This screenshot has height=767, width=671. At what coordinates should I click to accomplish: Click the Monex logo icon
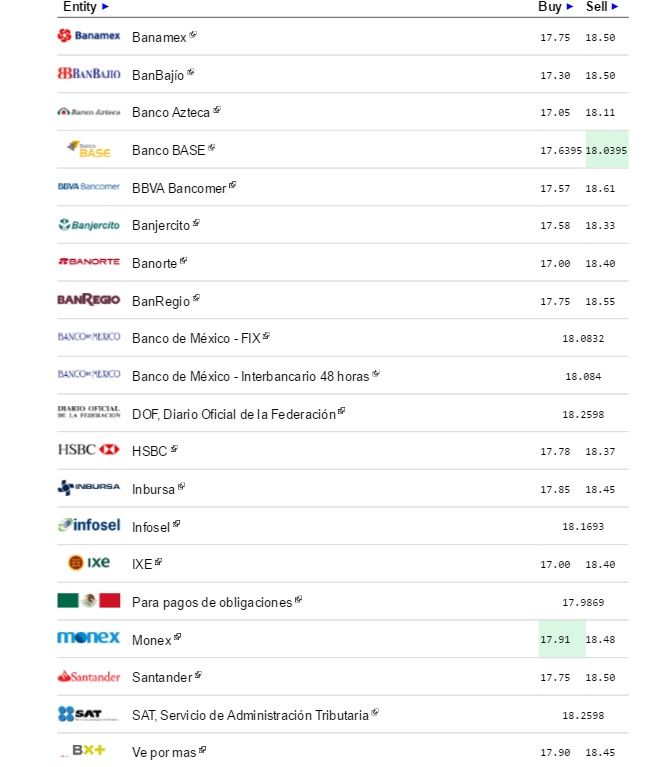coord(89,638)
